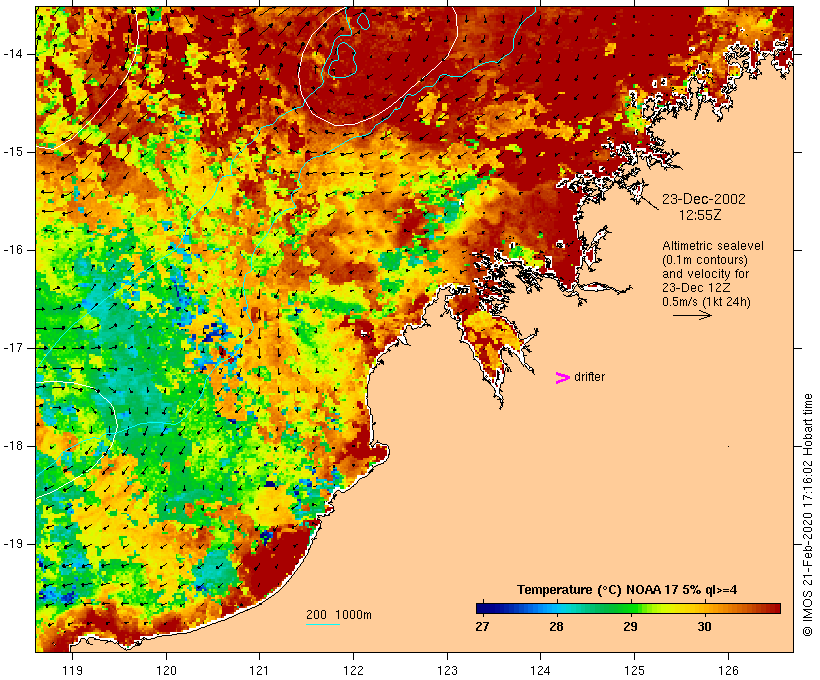Click longitude axis label 119

pyautogui.click(x=73, y=671)
